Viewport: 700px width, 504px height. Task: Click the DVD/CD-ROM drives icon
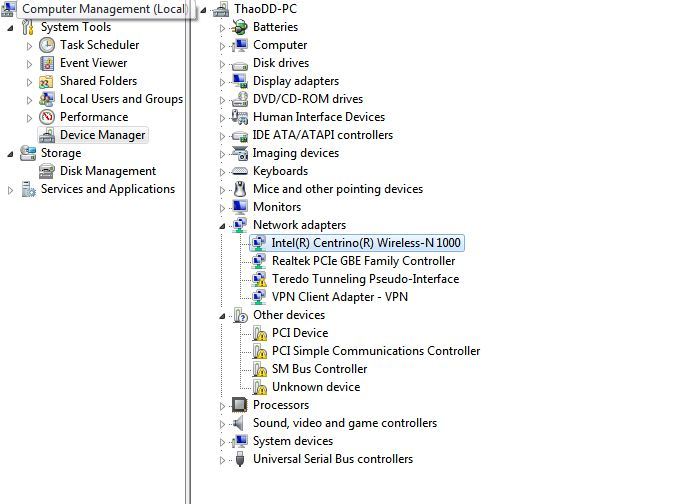click(240, 99)
